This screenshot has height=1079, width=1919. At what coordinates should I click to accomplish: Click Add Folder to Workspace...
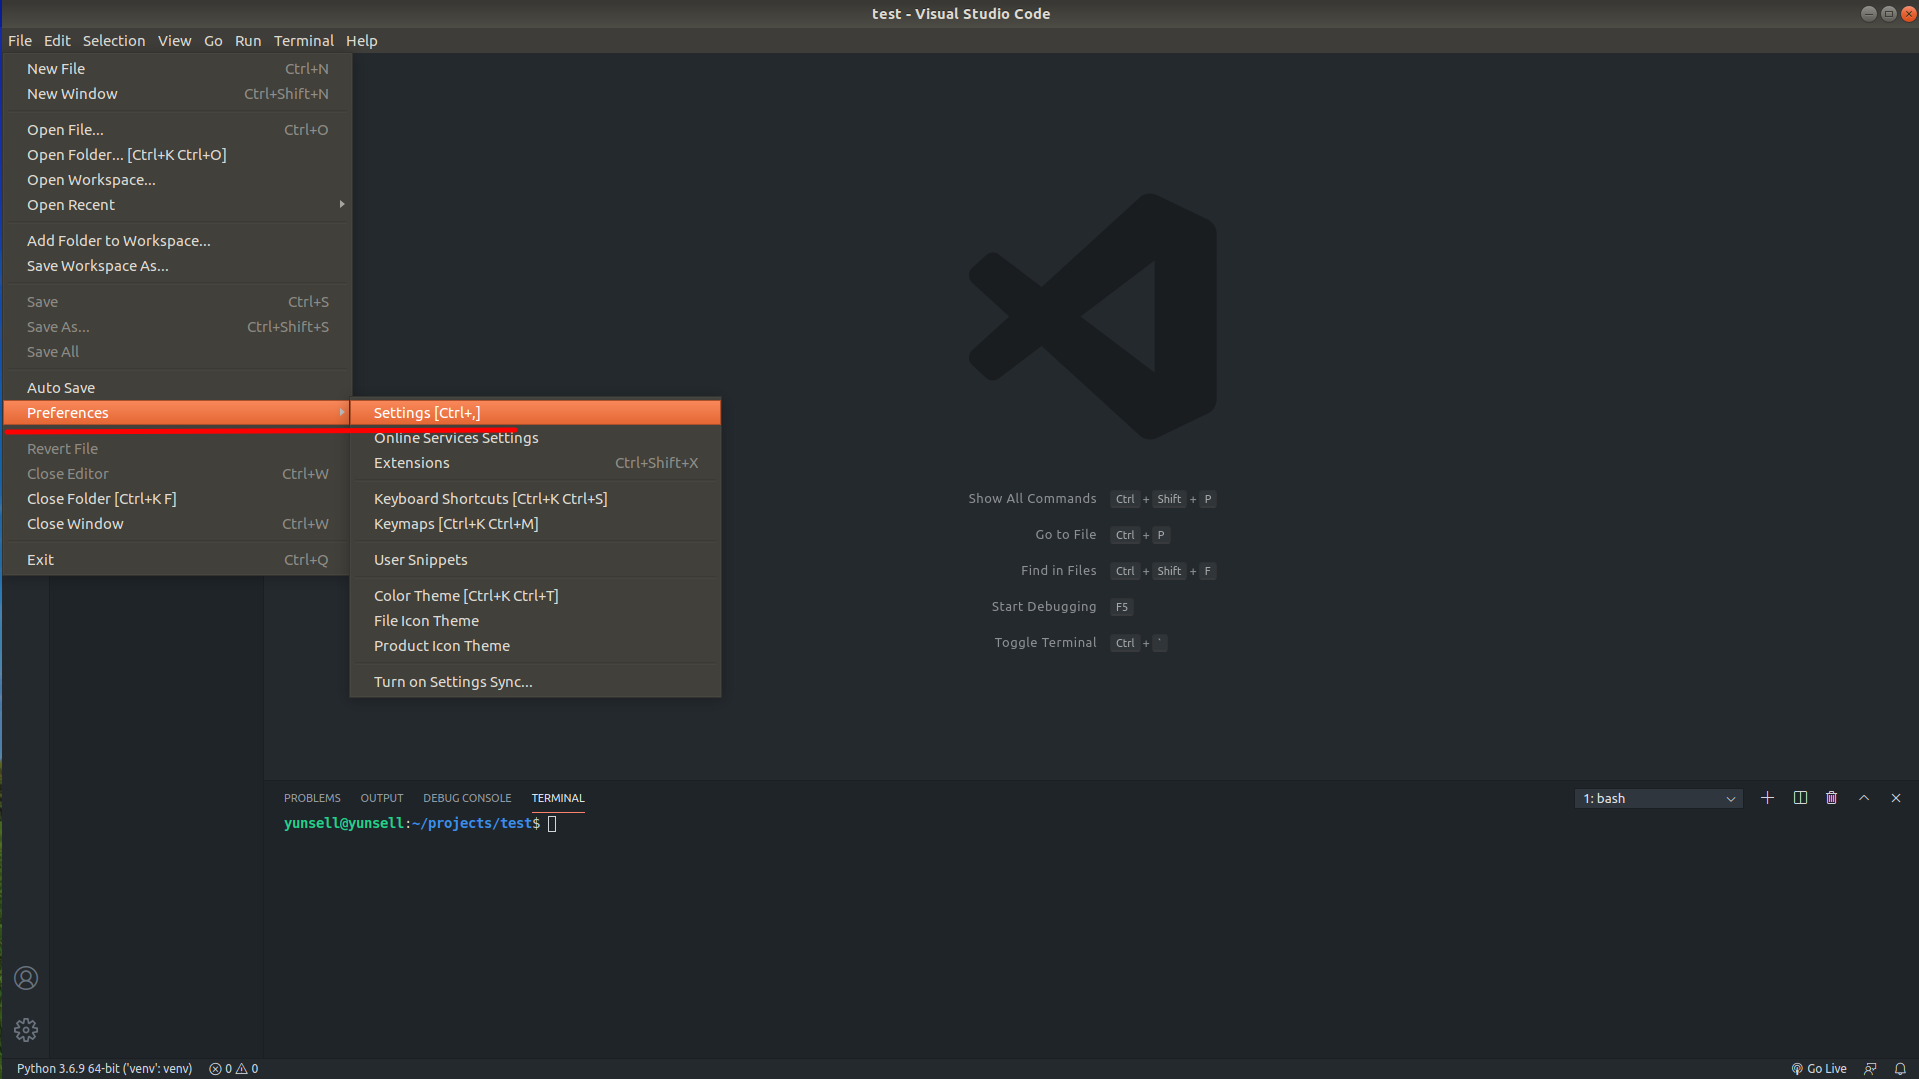coord(177,241)
